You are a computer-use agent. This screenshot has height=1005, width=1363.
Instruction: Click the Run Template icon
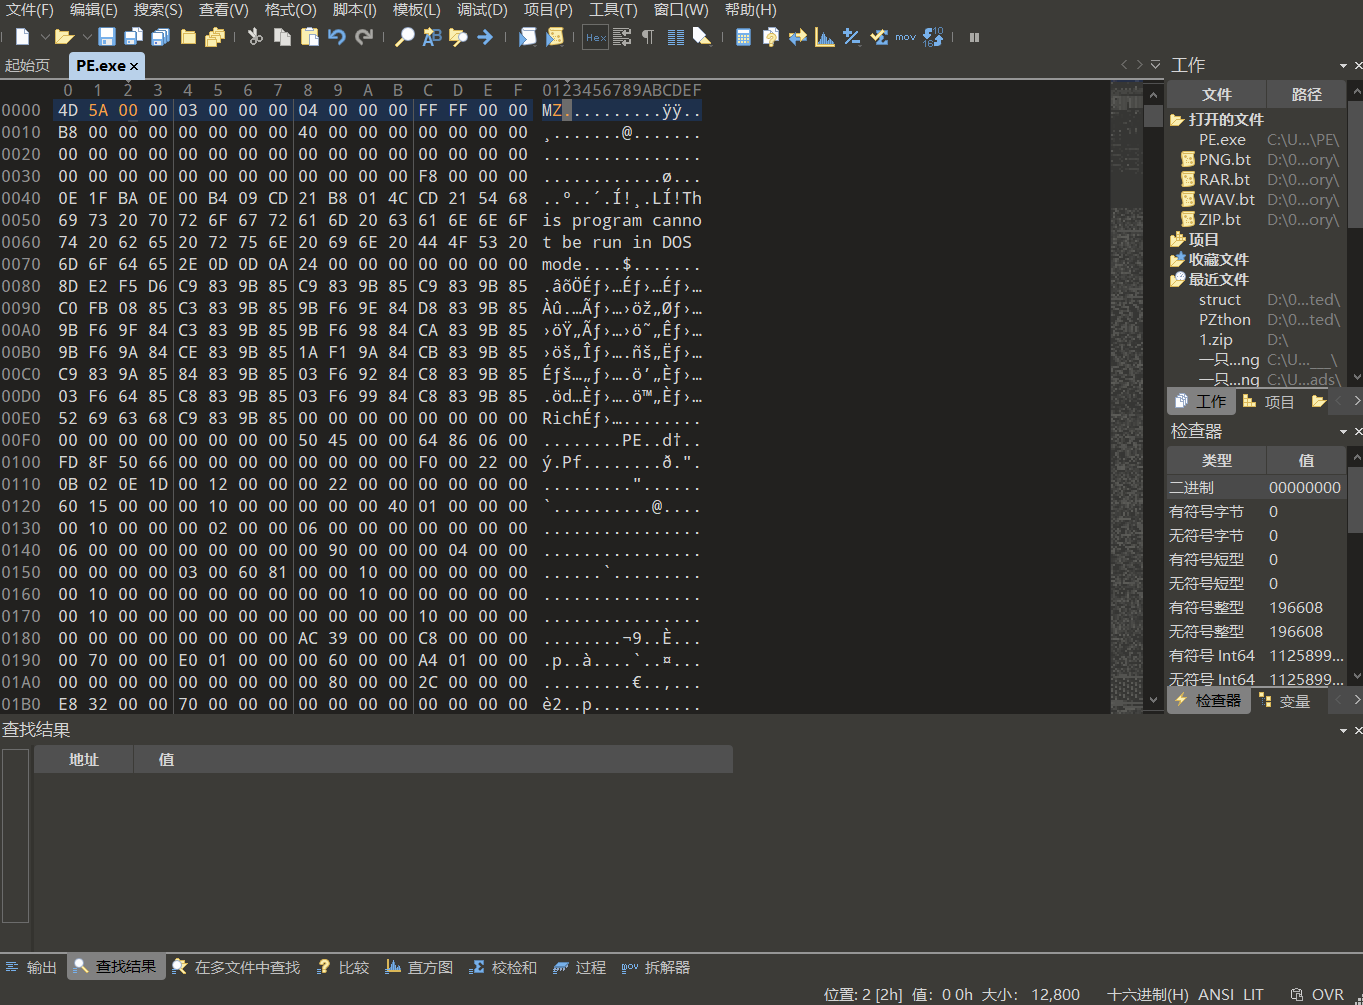tap(554, 37)
